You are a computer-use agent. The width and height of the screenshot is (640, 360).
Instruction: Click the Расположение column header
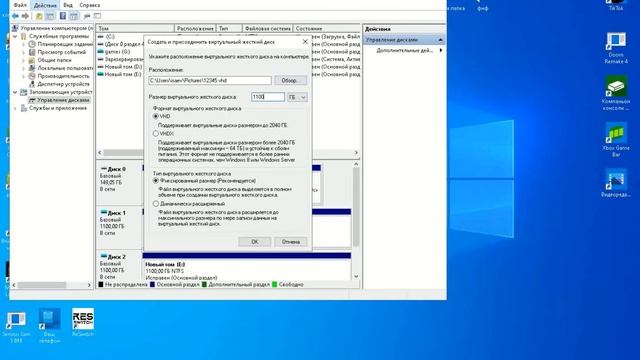[195, 29]
